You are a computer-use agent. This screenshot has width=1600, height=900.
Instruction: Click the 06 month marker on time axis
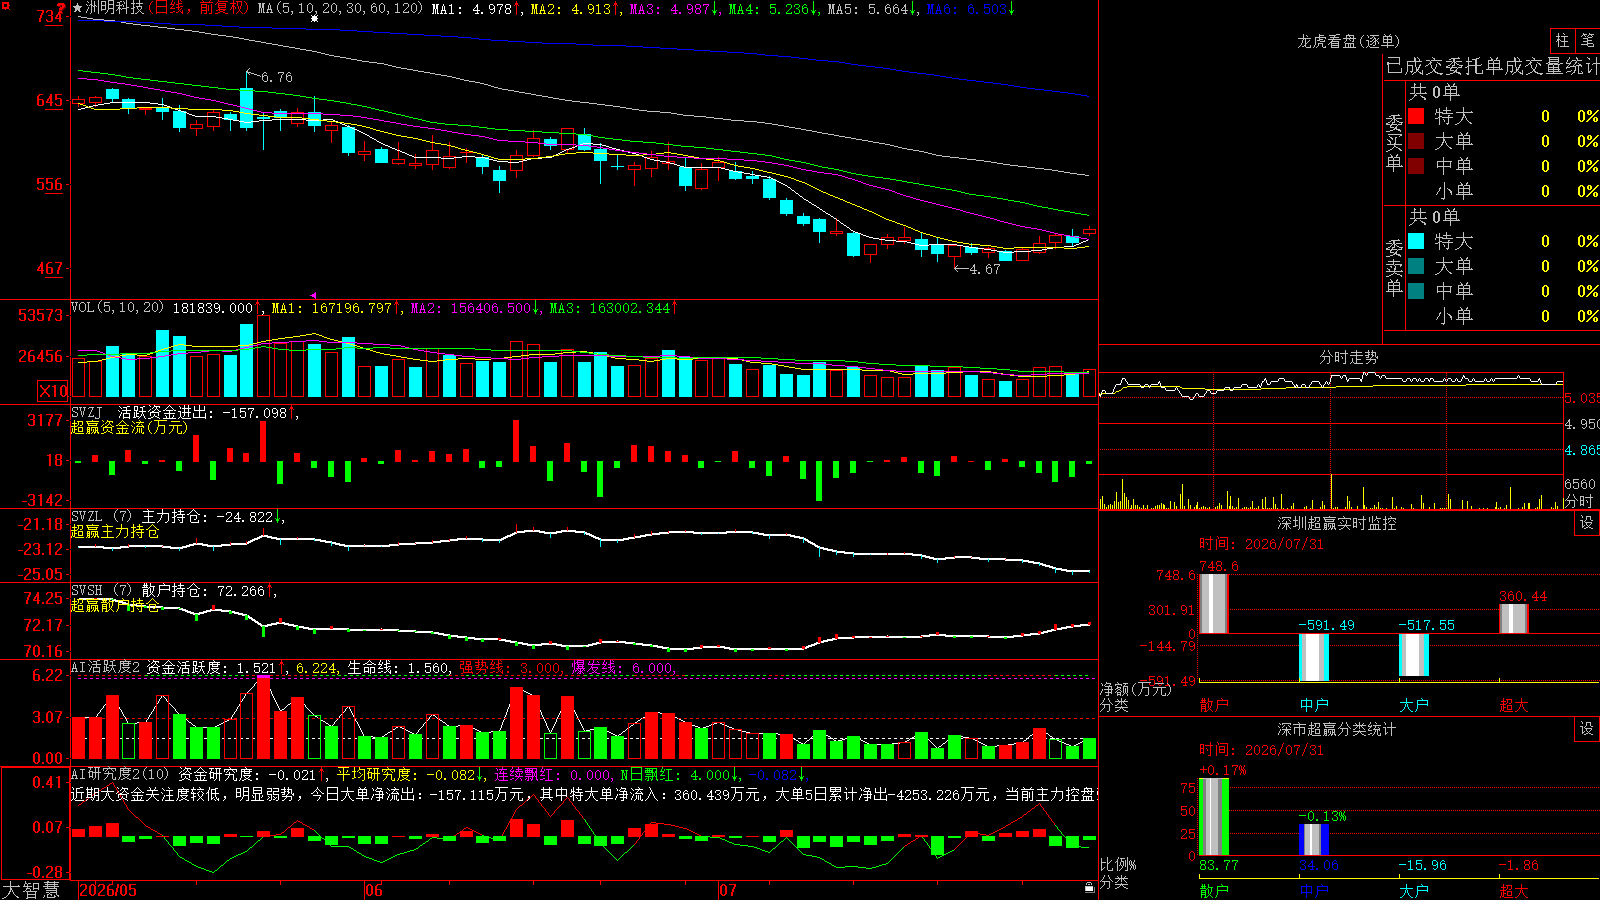click(374, 890)
